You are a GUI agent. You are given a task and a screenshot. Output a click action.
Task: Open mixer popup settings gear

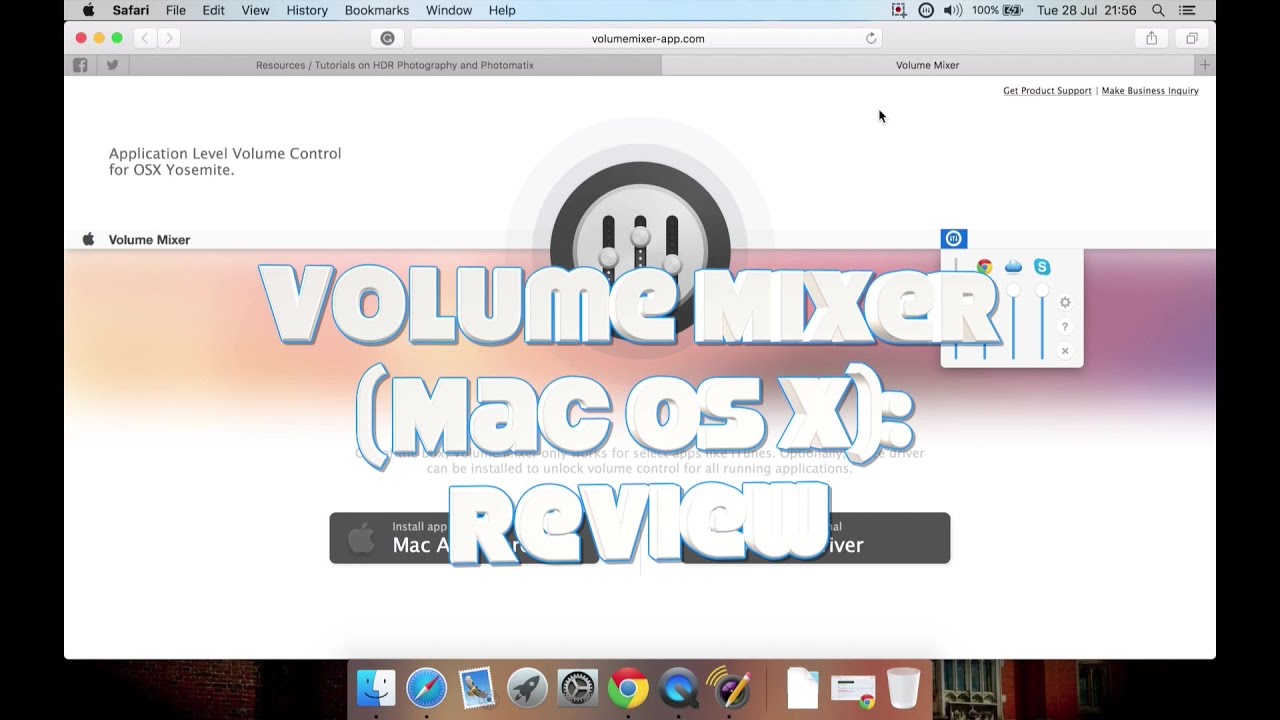coord(1065,302)
